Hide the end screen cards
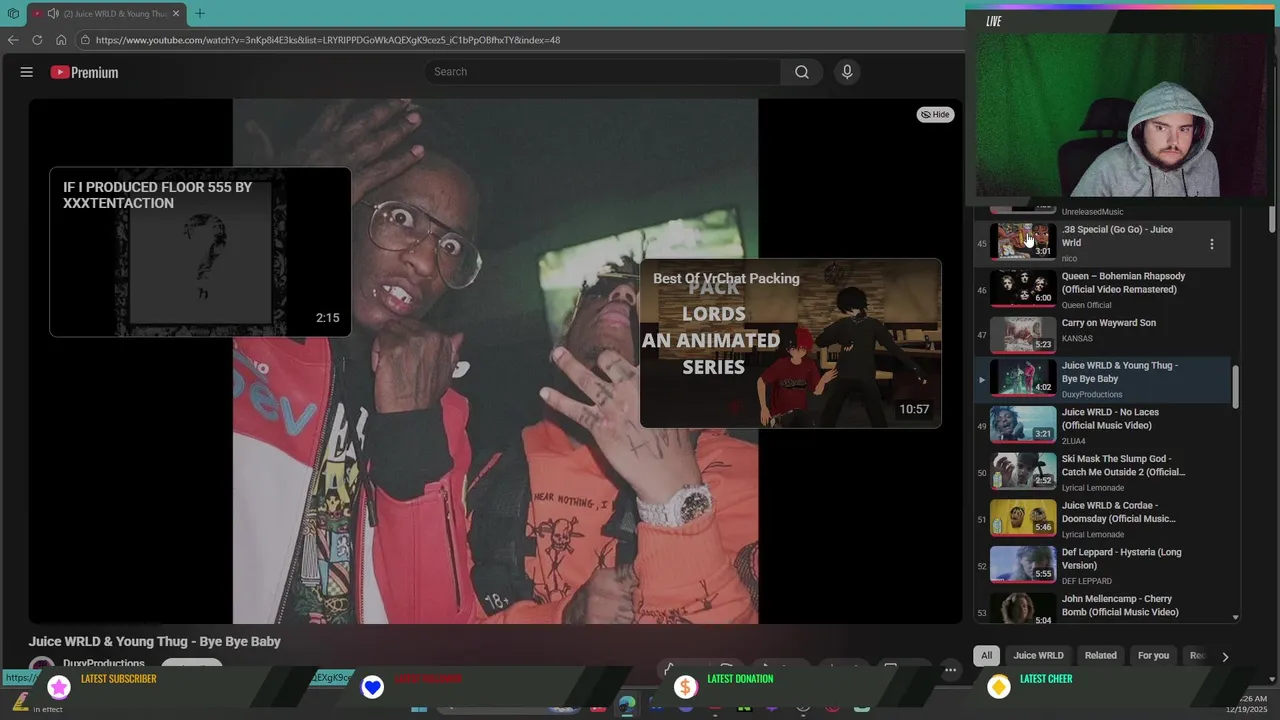The width and height of the screenshot is (1280, 720). (935, 115)
